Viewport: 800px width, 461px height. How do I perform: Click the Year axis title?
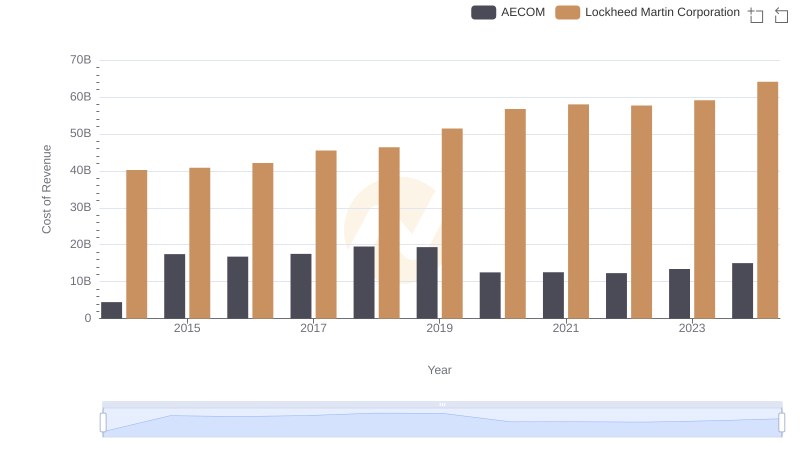(x=439, y=370)
